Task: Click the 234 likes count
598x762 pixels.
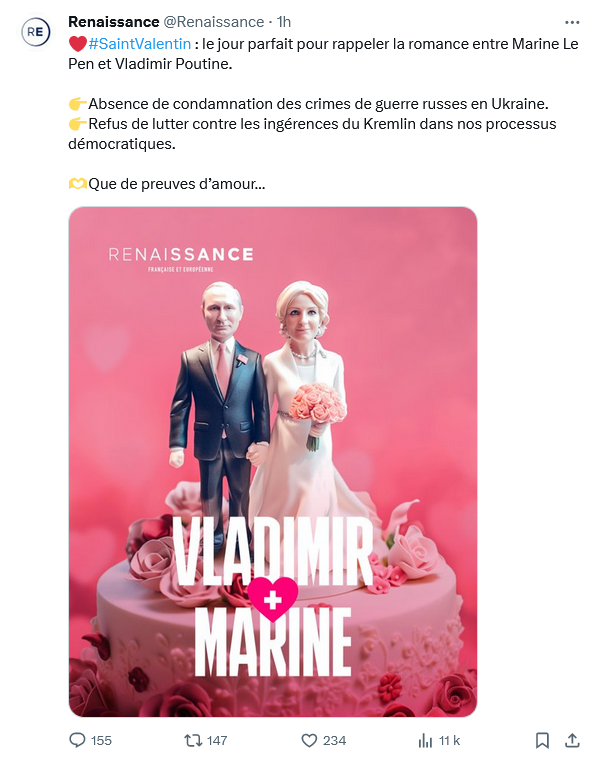Action: (x=334, y=740)
